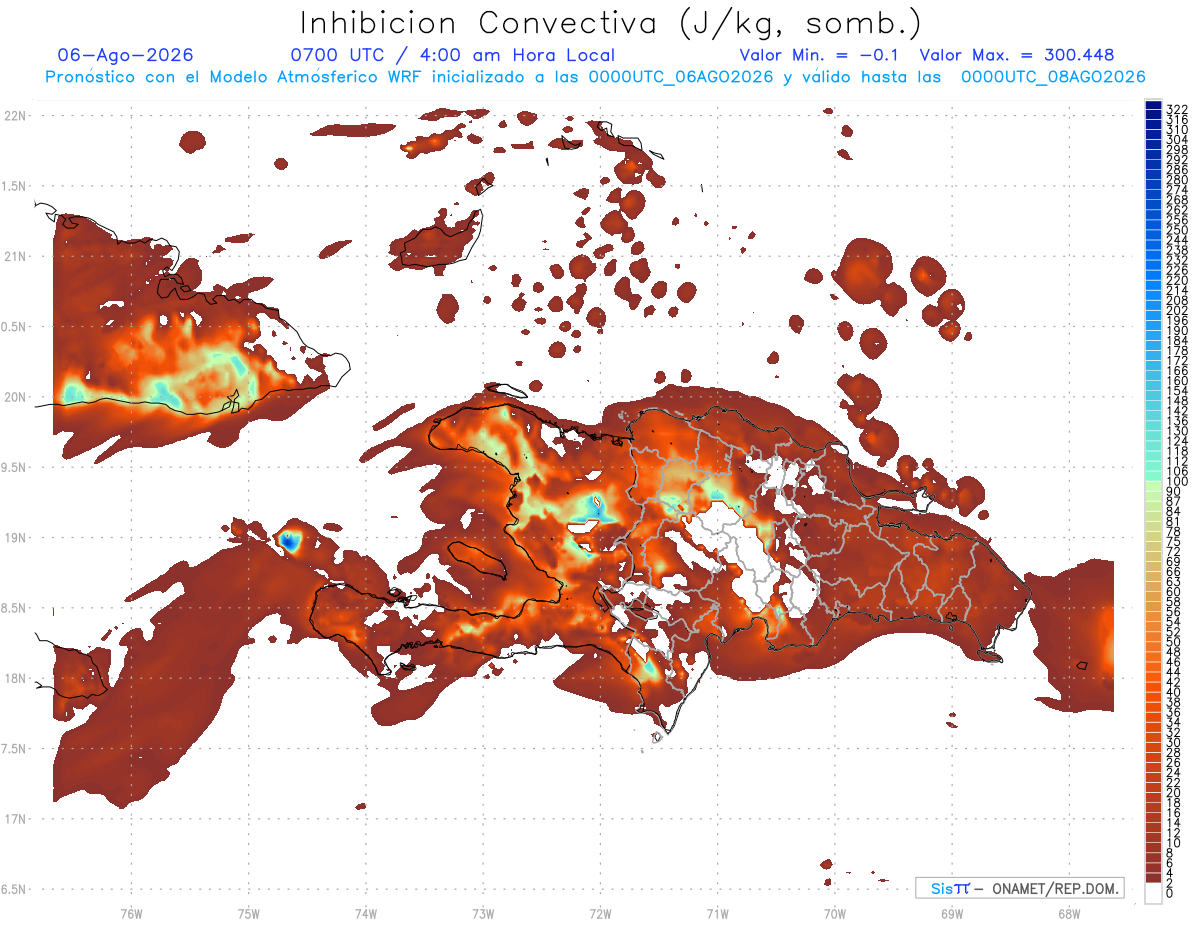The height and width of the screenshot is (927, 1200).
Task: Click the longitude axis label '71W'
Action: (717, 913)
